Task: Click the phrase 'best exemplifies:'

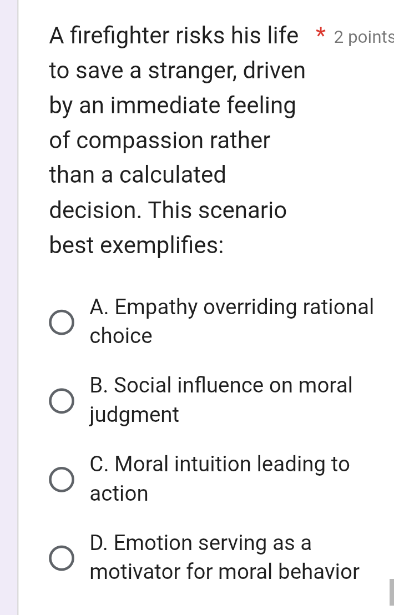Action: click(136, 246)
